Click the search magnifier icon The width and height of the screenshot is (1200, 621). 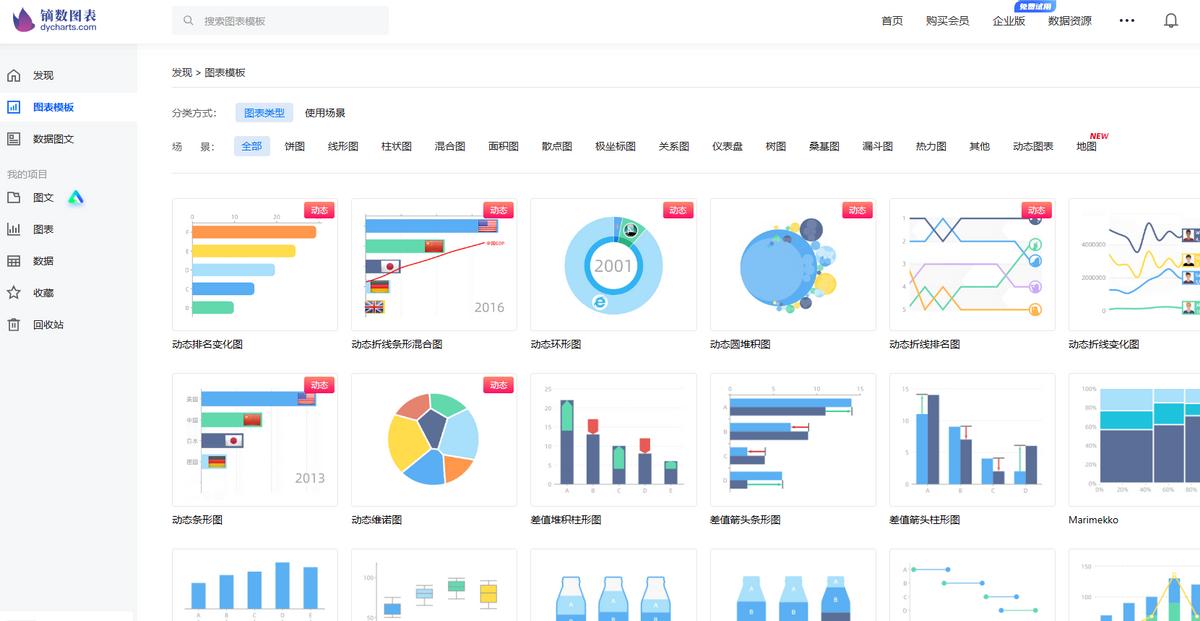pyautogui.click(x=189, y=21)
